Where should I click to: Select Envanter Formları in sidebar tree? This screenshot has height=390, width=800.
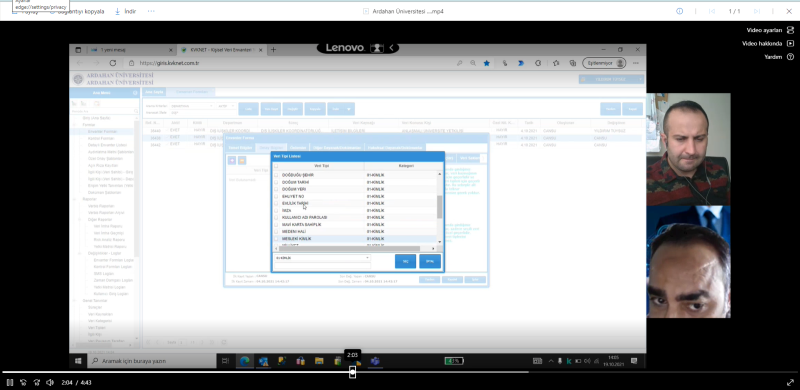click(103, 132)
